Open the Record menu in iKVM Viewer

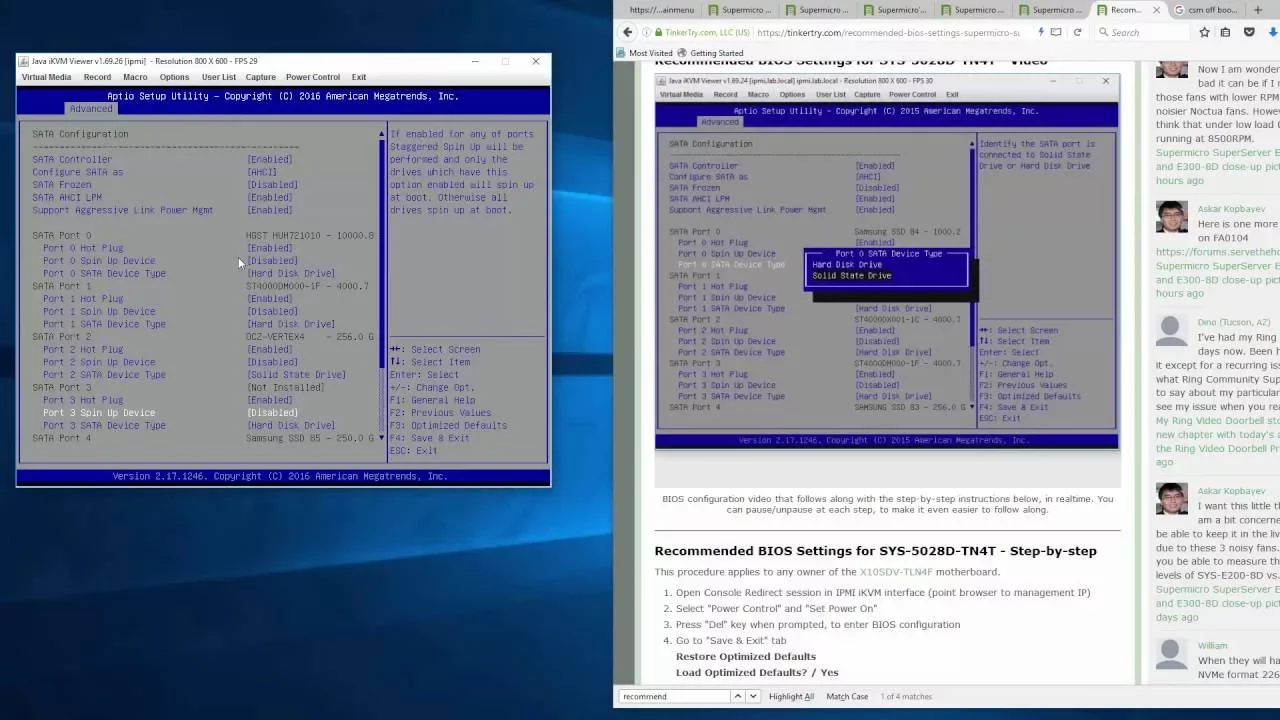[x=97, y=77]
